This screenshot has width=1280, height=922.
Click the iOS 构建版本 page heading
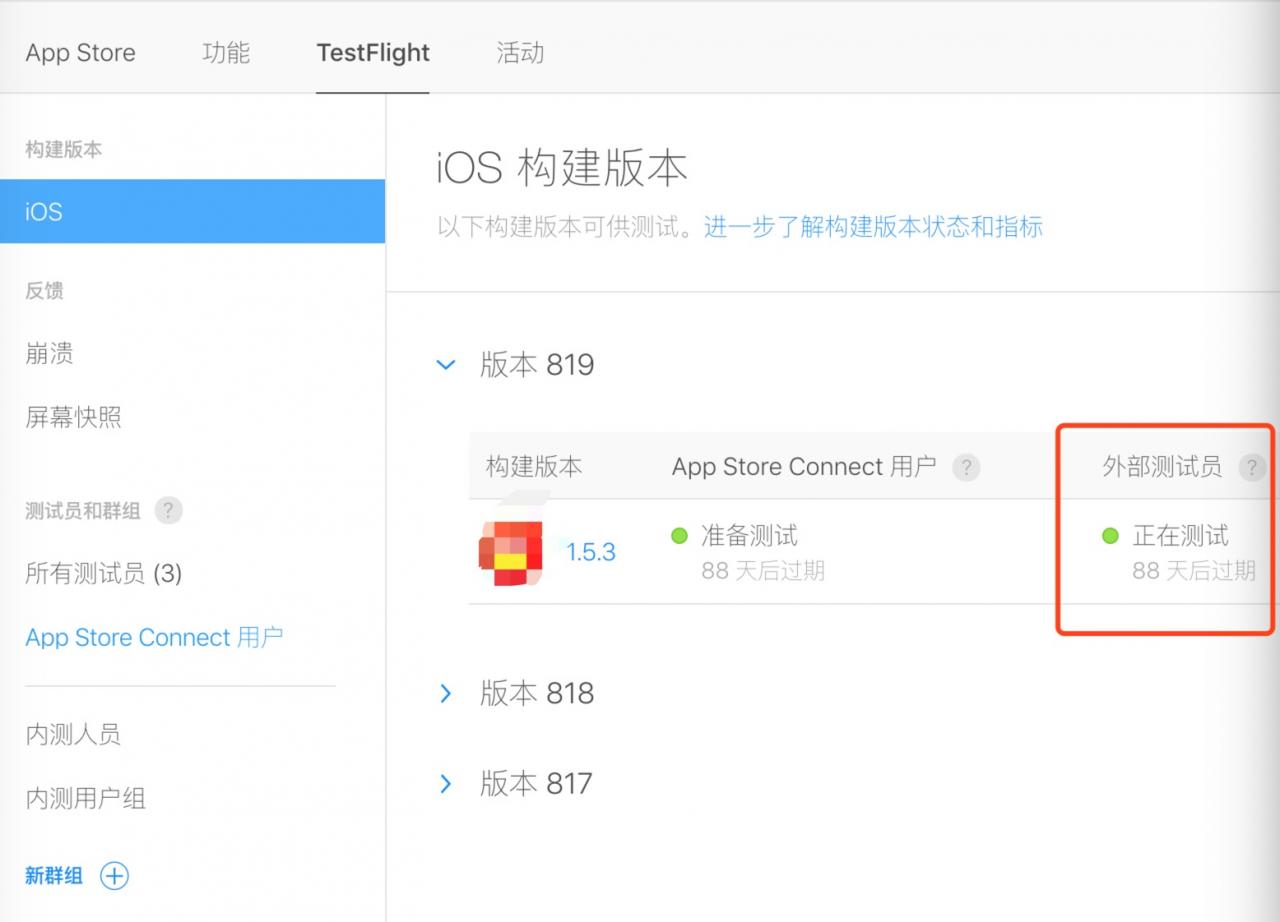562,168
